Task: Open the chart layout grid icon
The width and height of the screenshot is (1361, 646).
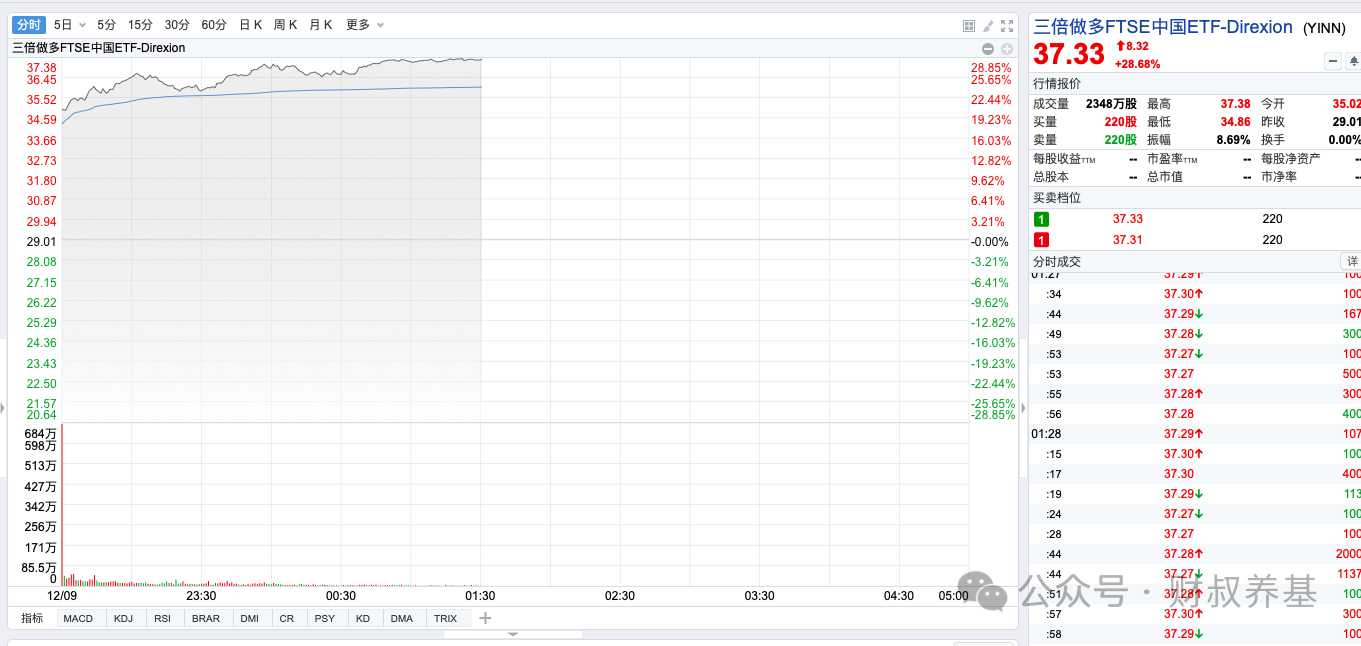Action: (968, 26)
